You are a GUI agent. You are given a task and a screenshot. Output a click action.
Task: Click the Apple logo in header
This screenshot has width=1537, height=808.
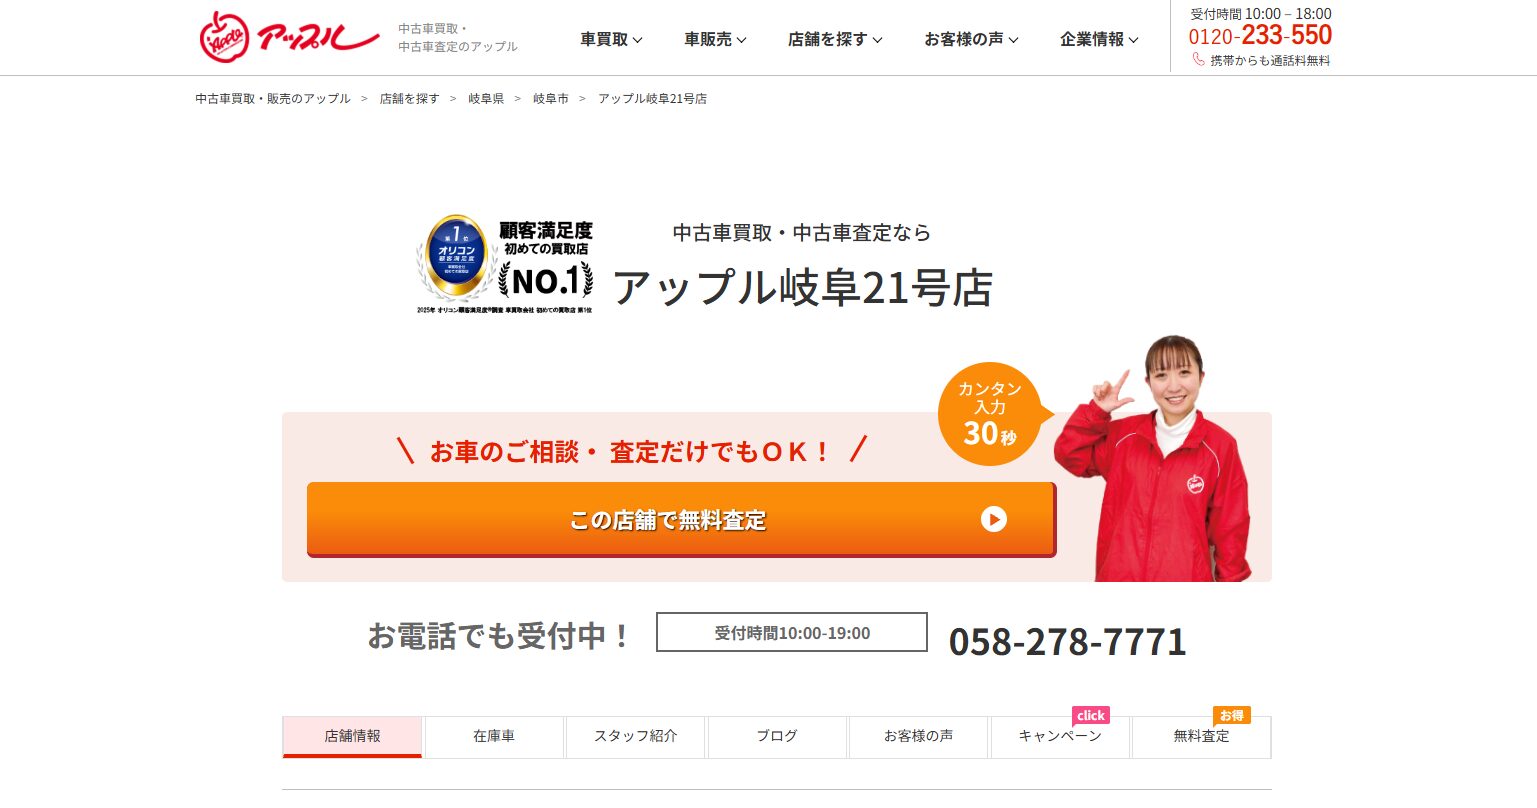pos(290,37)
